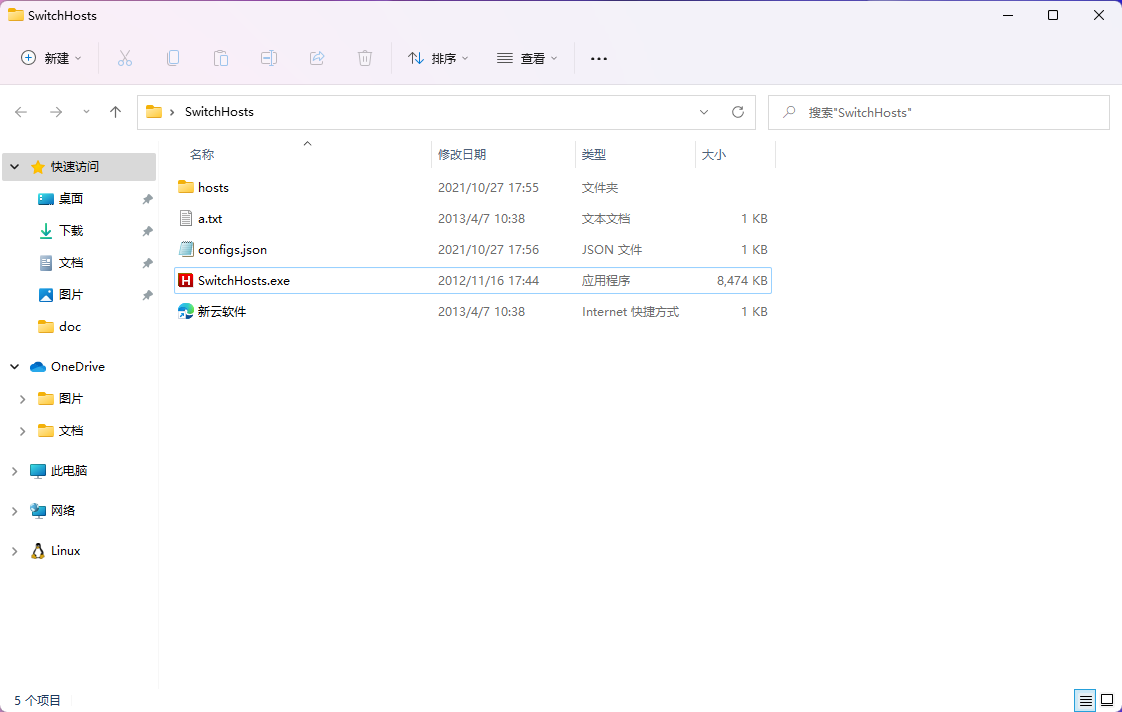Open the 新建 new item dropdown
The width and height of the screenshot is (1122, 712).
51,58
